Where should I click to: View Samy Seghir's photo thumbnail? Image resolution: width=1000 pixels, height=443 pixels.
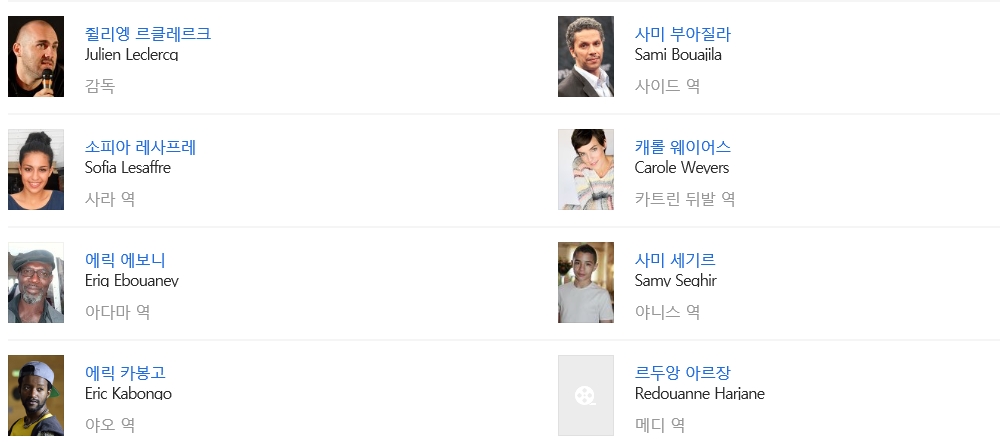coord(586,283)
